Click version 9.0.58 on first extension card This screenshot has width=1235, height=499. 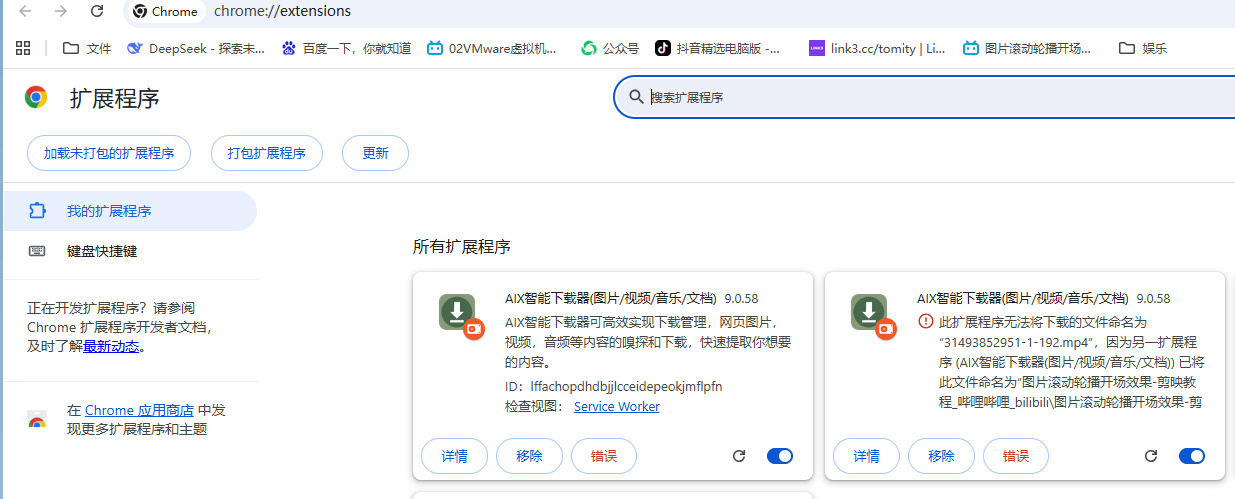(x=741, y=298)
